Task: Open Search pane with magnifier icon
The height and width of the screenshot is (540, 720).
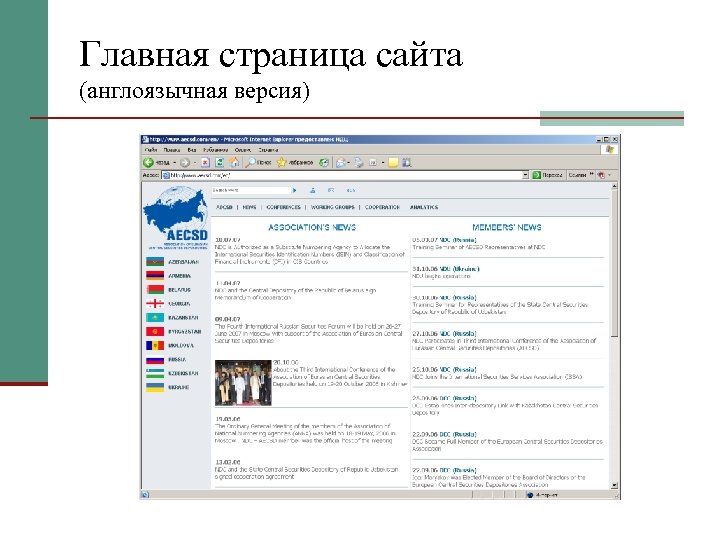Action: (251, 163)
